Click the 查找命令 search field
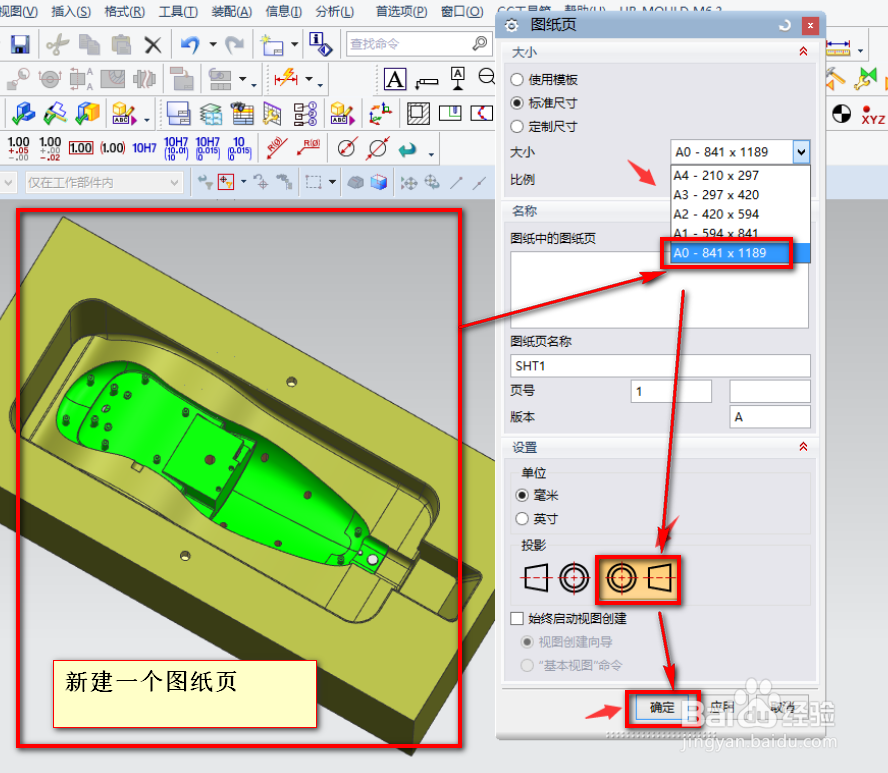This screenshot has height=773, width=888. tap(419, 44)
